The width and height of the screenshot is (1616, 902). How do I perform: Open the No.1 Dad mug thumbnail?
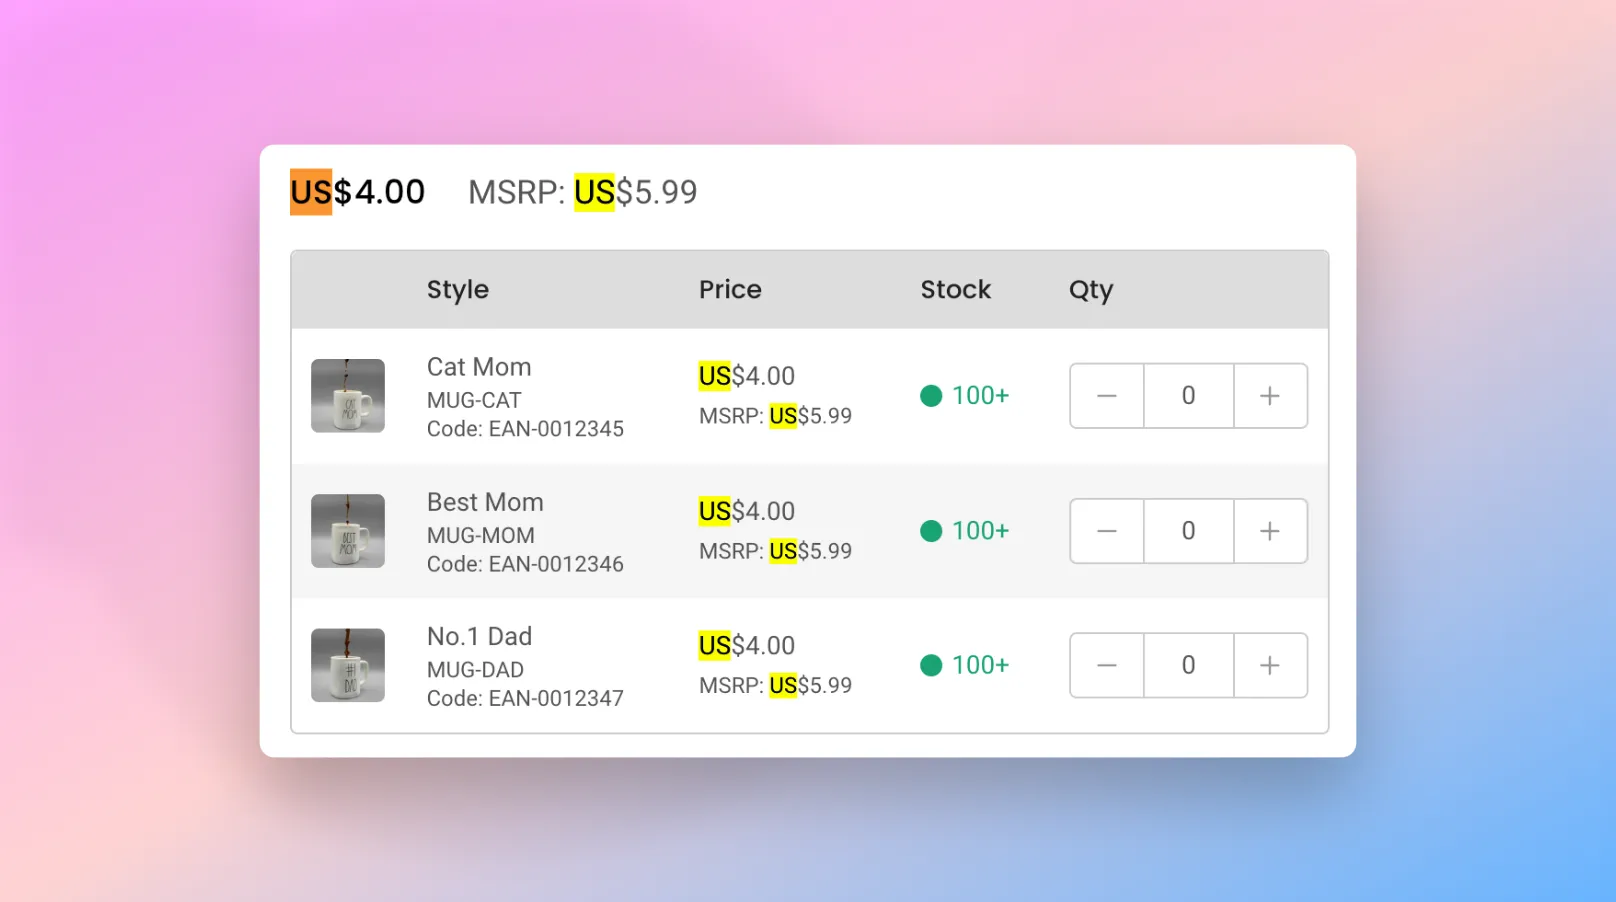tap(348, 665)
